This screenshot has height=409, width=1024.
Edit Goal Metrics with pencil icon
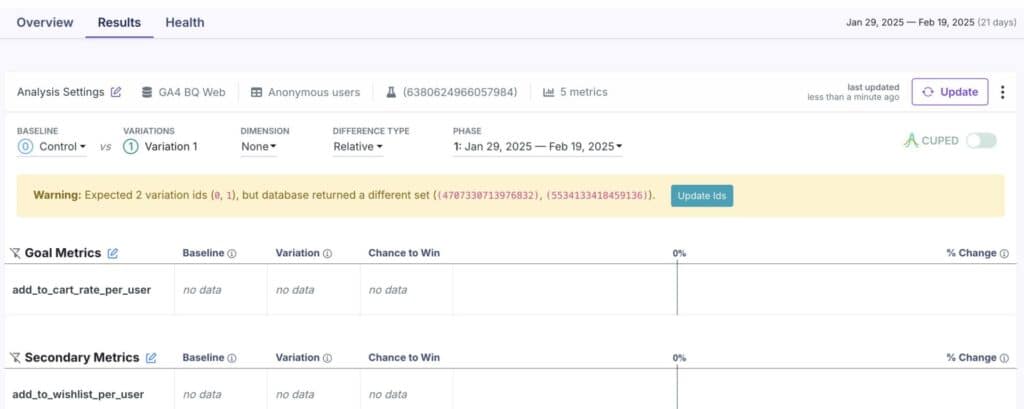coord(113,253)
